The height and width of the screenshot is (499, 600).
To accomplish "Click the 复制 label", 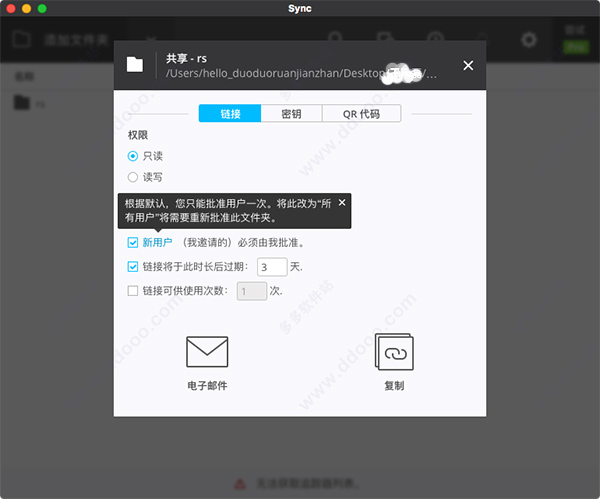I will point(394,385).
